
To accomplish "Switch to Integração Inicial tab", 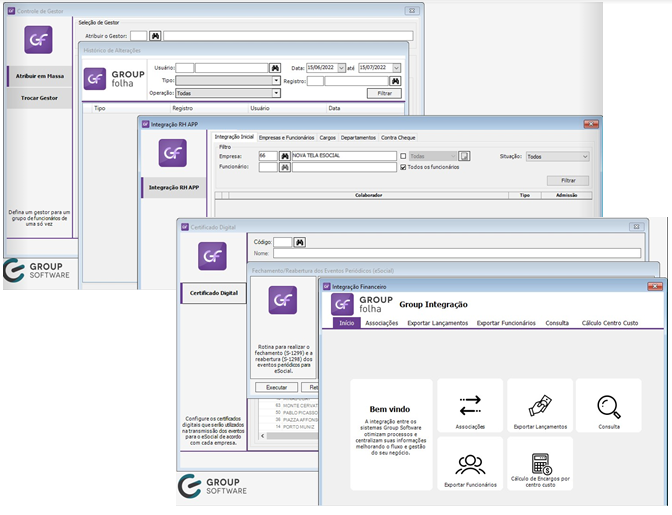I will tap(234, 137).
